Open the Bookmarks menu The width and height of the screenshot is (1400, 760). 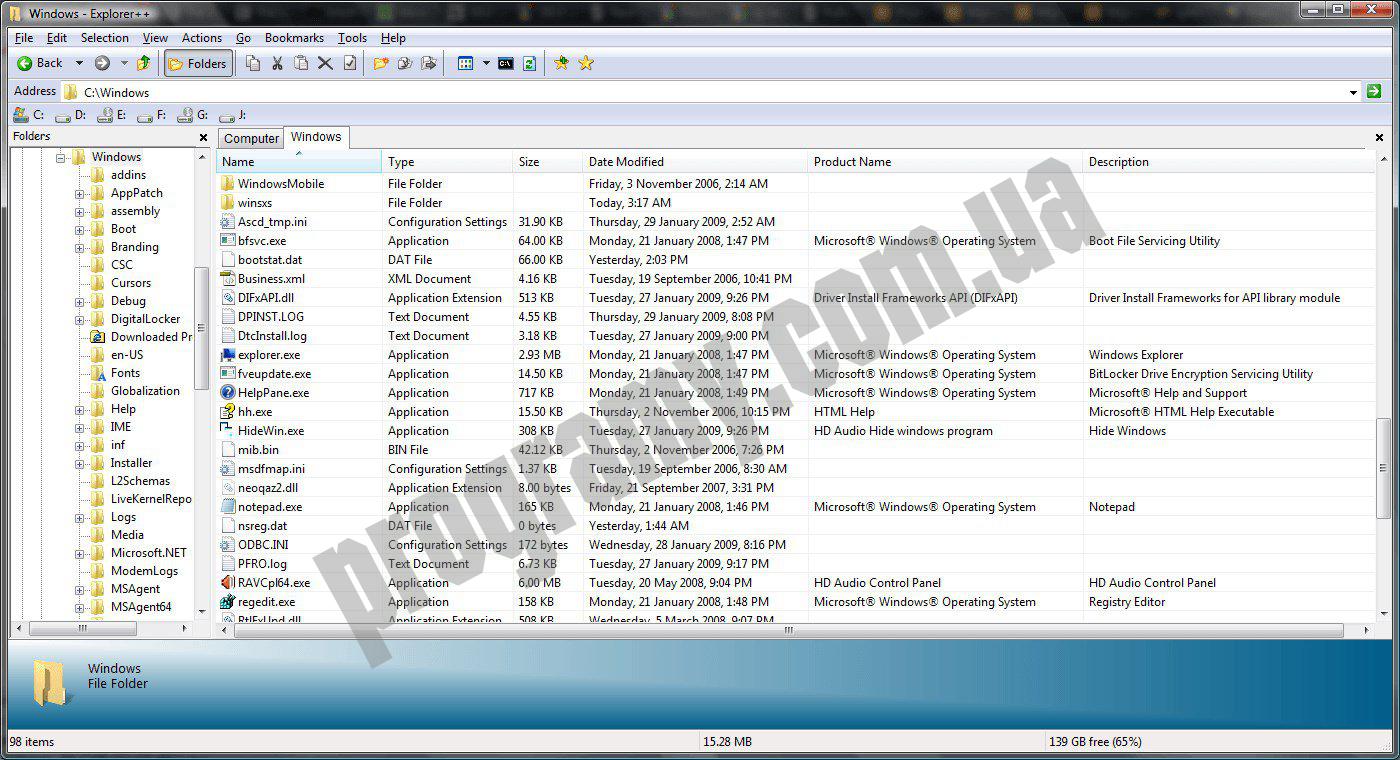[294, 38]
